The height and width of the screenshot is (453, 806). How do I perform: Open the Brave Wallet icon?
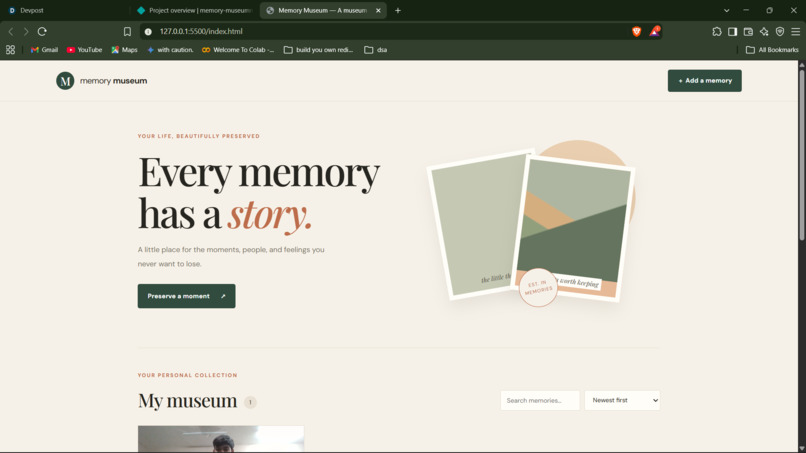point(748,31)
